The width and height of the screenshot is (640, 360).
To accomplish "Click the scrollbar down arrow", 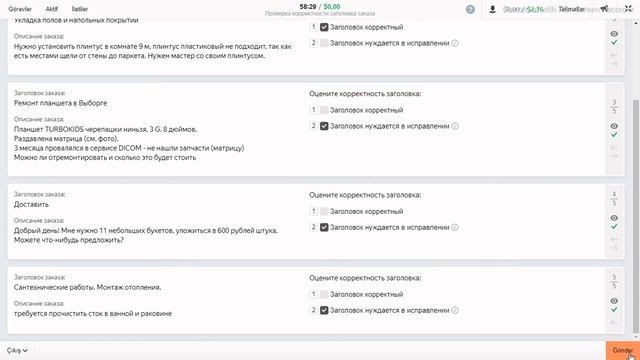I will pyautogui.click(x=636, y=338).
